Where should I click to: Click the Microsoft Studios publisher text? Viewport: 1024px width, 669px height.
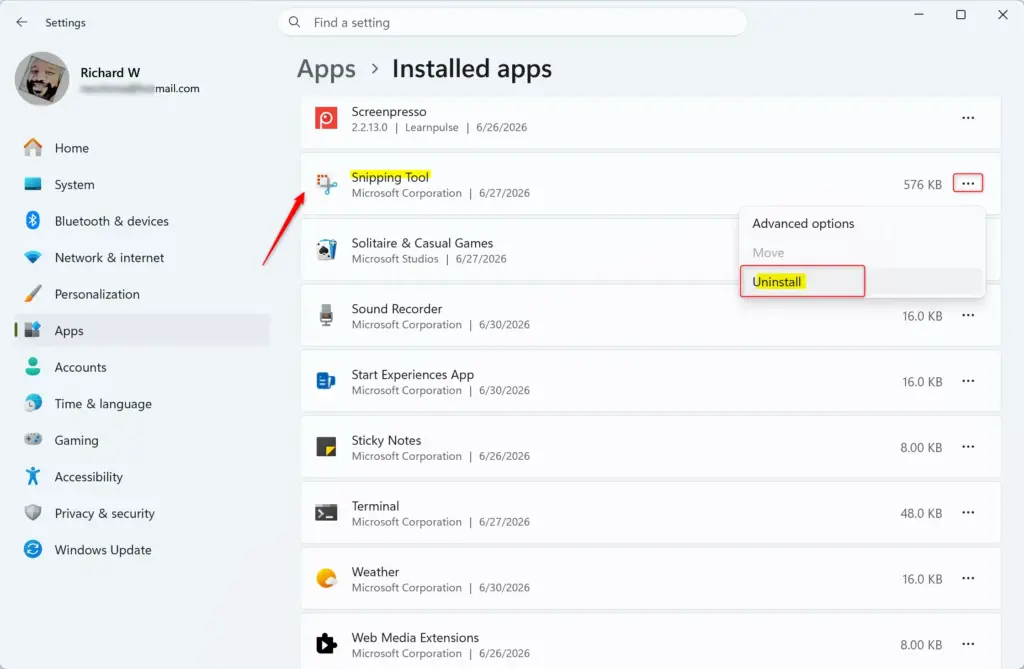[394, 259]
